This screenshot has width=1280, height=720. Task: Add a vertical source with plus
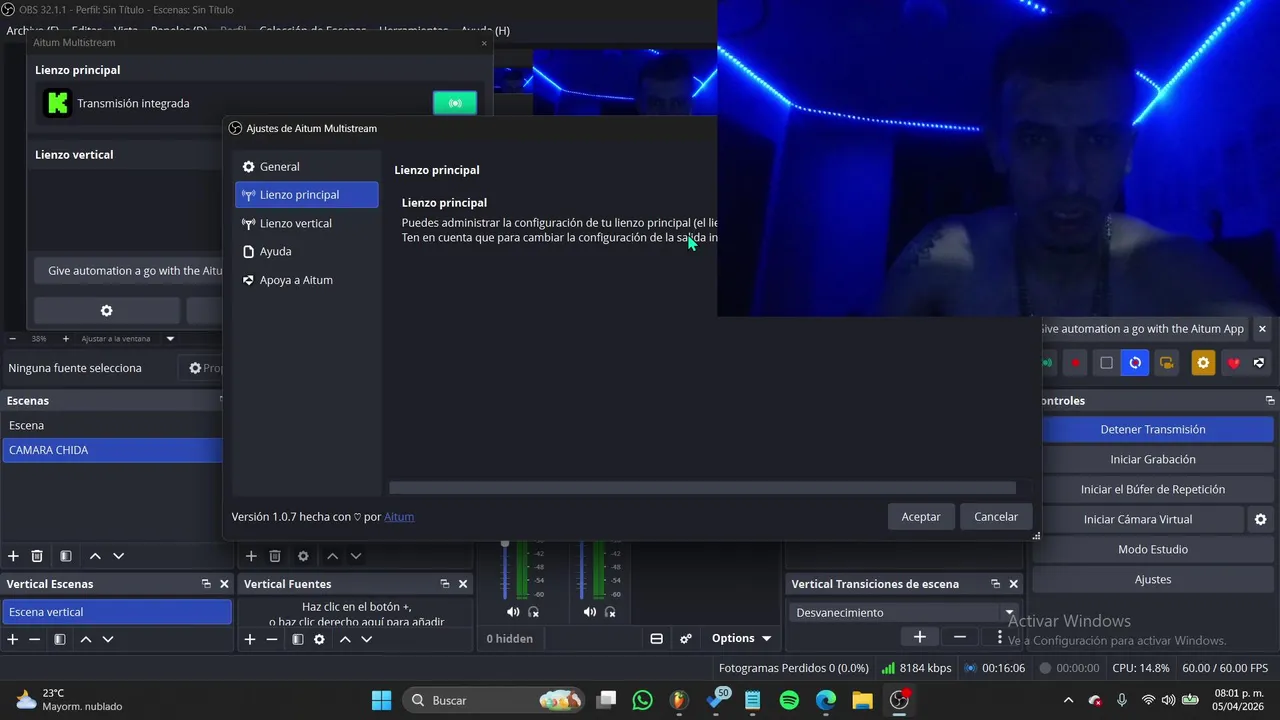(x=250, y=639)
